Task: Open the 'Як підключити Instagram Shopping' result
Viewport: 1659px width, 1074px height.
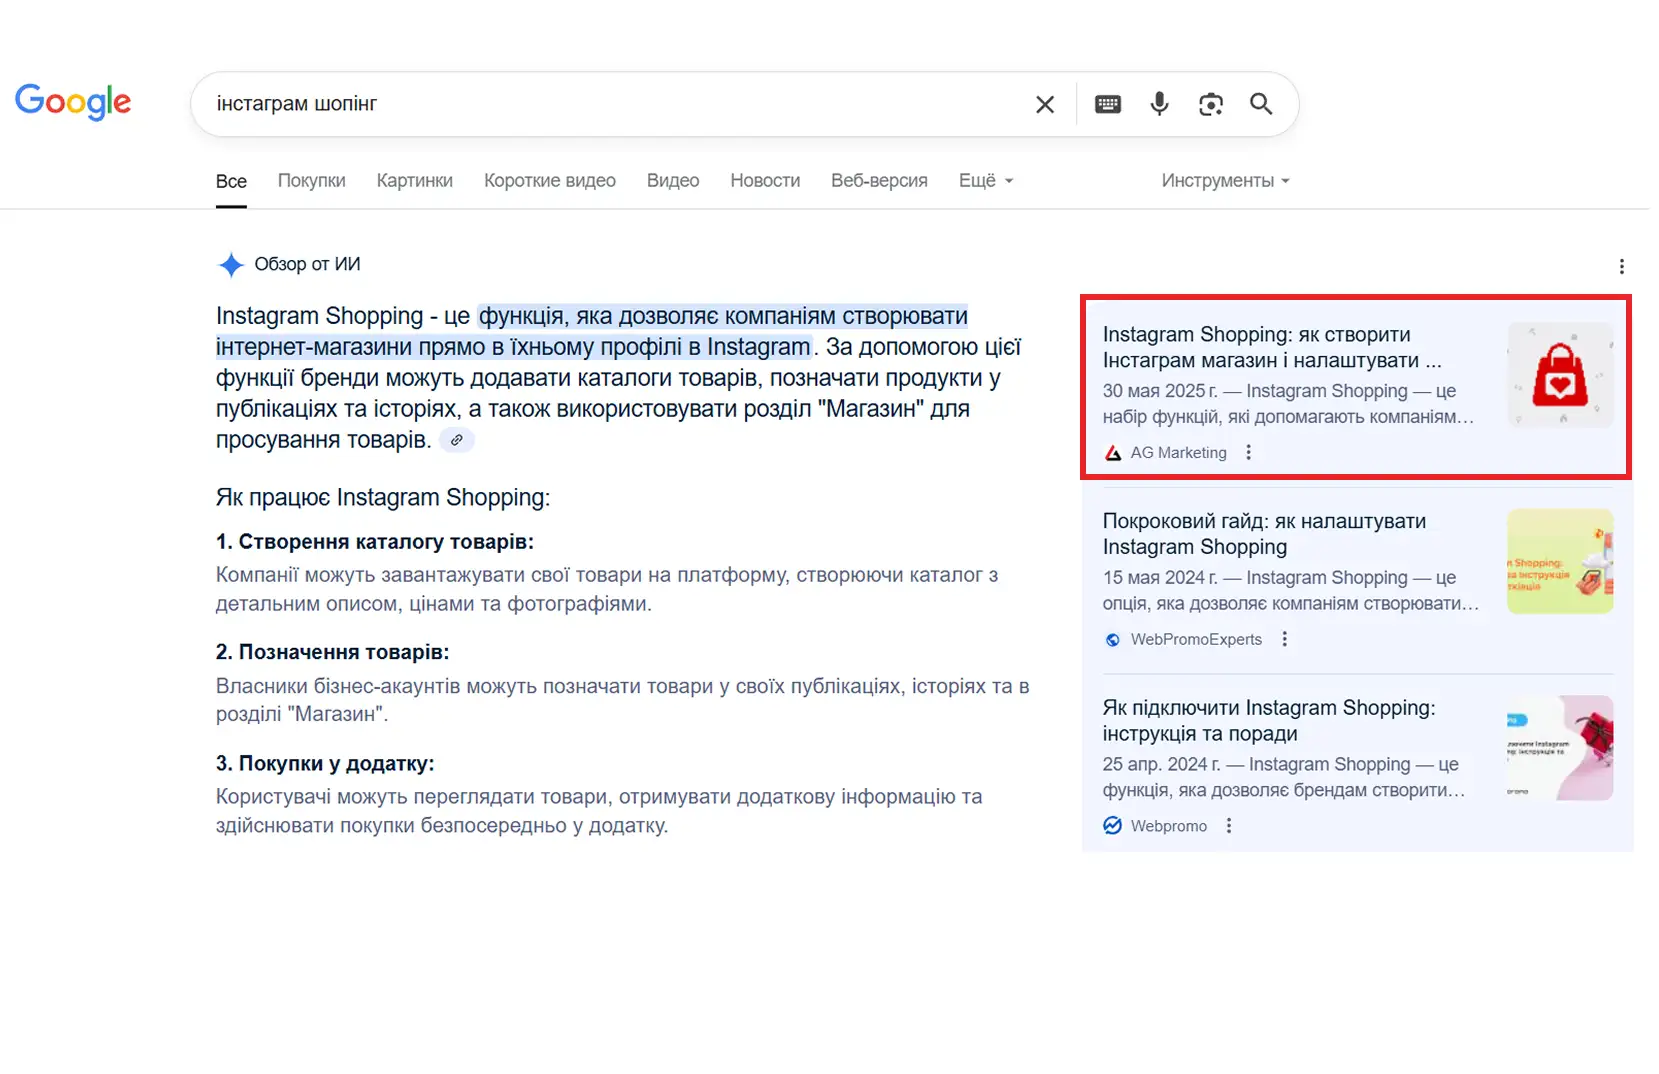Action: click(x=1268, y=720)
